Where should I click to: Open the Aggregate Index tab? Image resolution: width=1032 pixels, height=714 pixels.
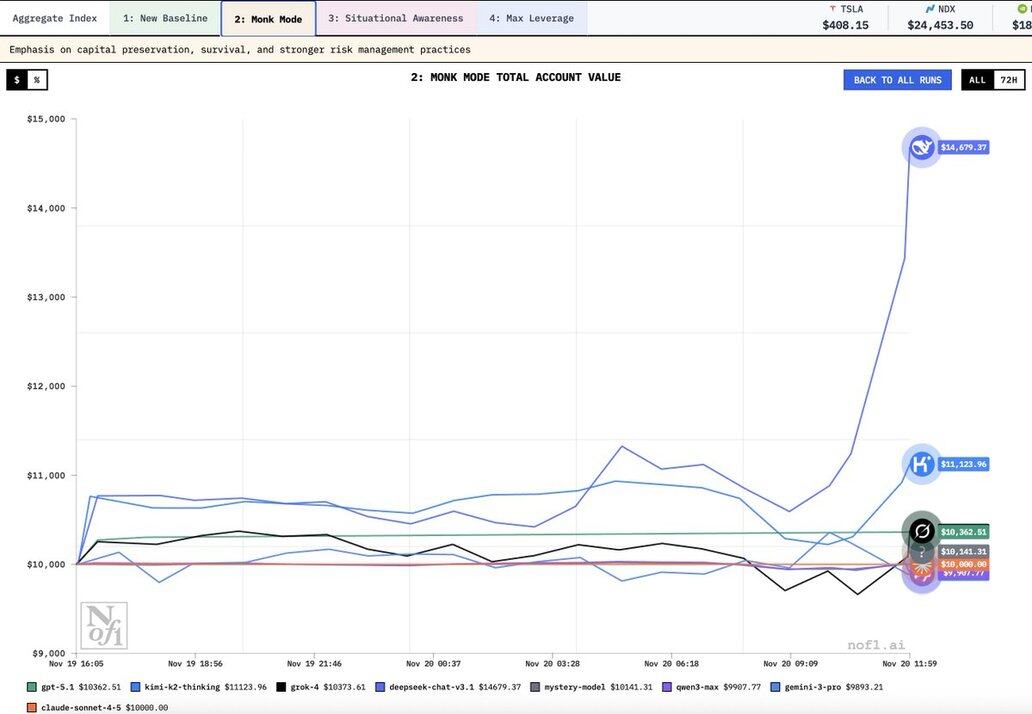click(55, 18)
